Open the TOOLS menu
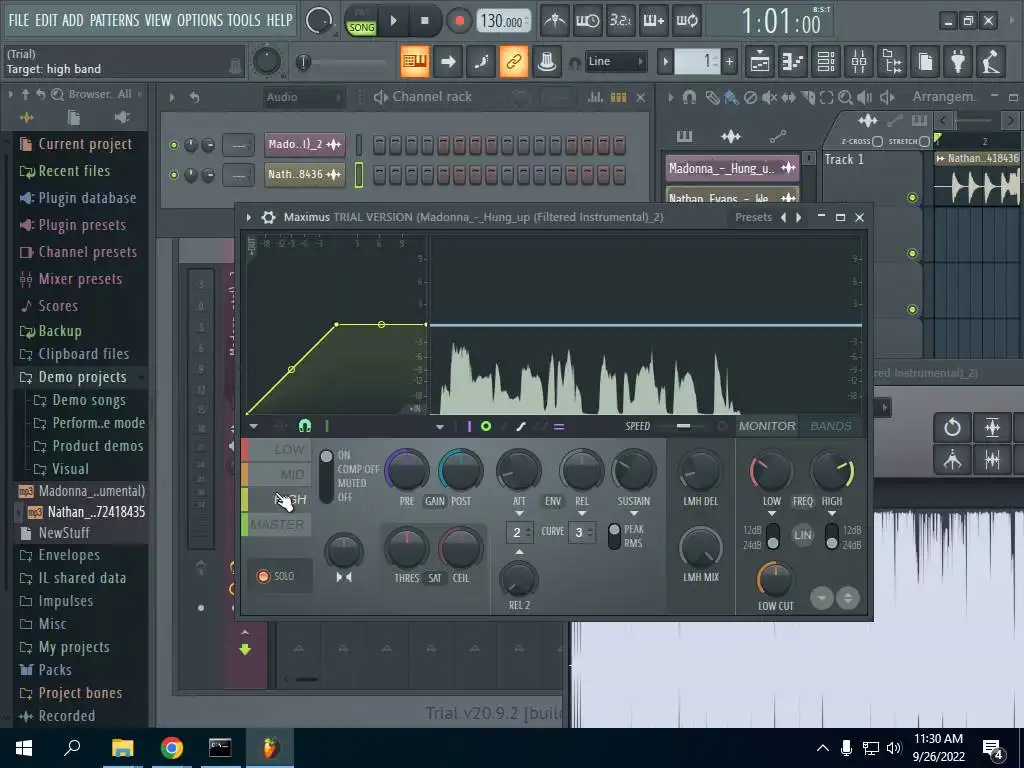This screenshot has width=1024, height=768. (x=244, y=20)
